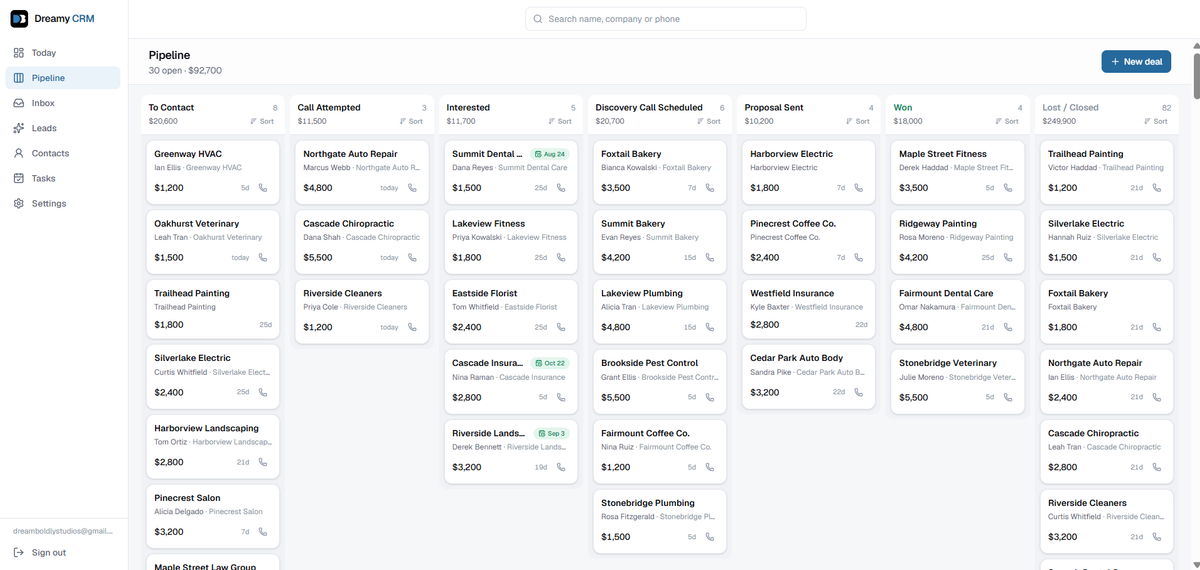Click phone icon on Pinecrest Coffee Co. card
The width and height of the screenshot is (1200, 570).
tap(859, 258)
